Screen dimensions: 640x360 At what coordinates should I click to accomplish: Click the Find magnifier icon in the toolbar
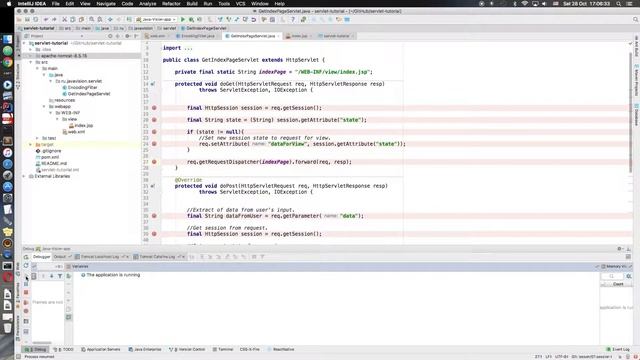coord(92,19)
